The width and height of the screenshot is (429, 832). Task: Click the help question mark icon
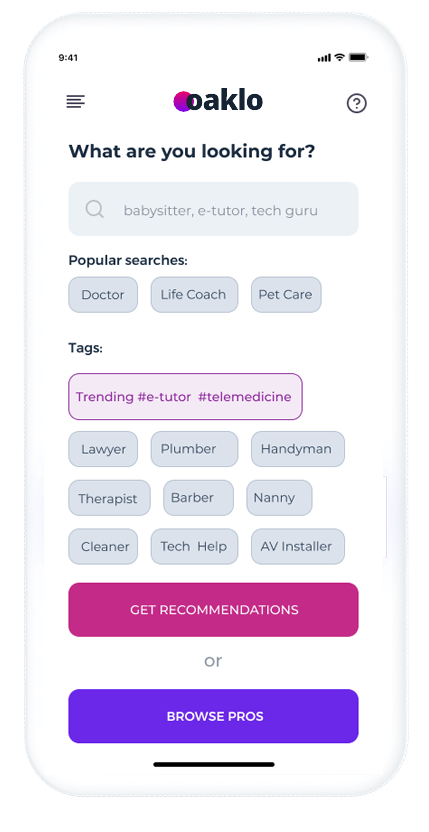tap(357, 103)
